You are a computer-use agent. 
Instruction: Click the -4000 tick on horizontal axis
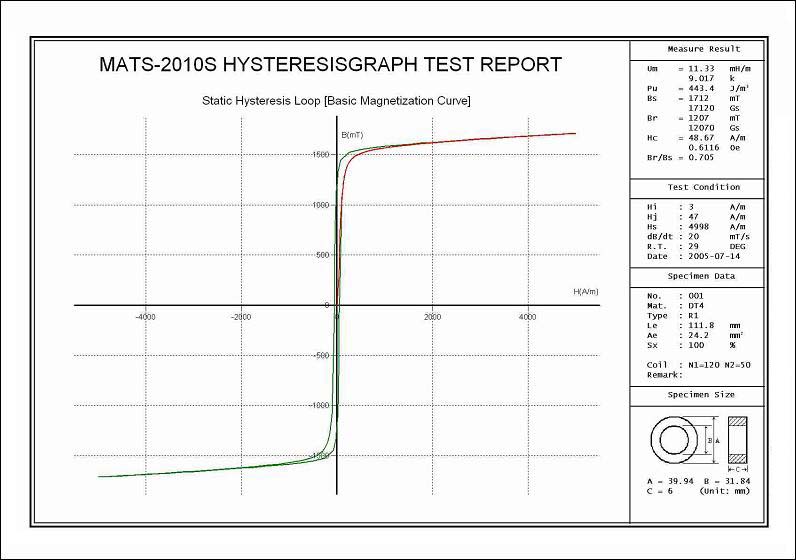pyautogui.click(x=145, y=317)
